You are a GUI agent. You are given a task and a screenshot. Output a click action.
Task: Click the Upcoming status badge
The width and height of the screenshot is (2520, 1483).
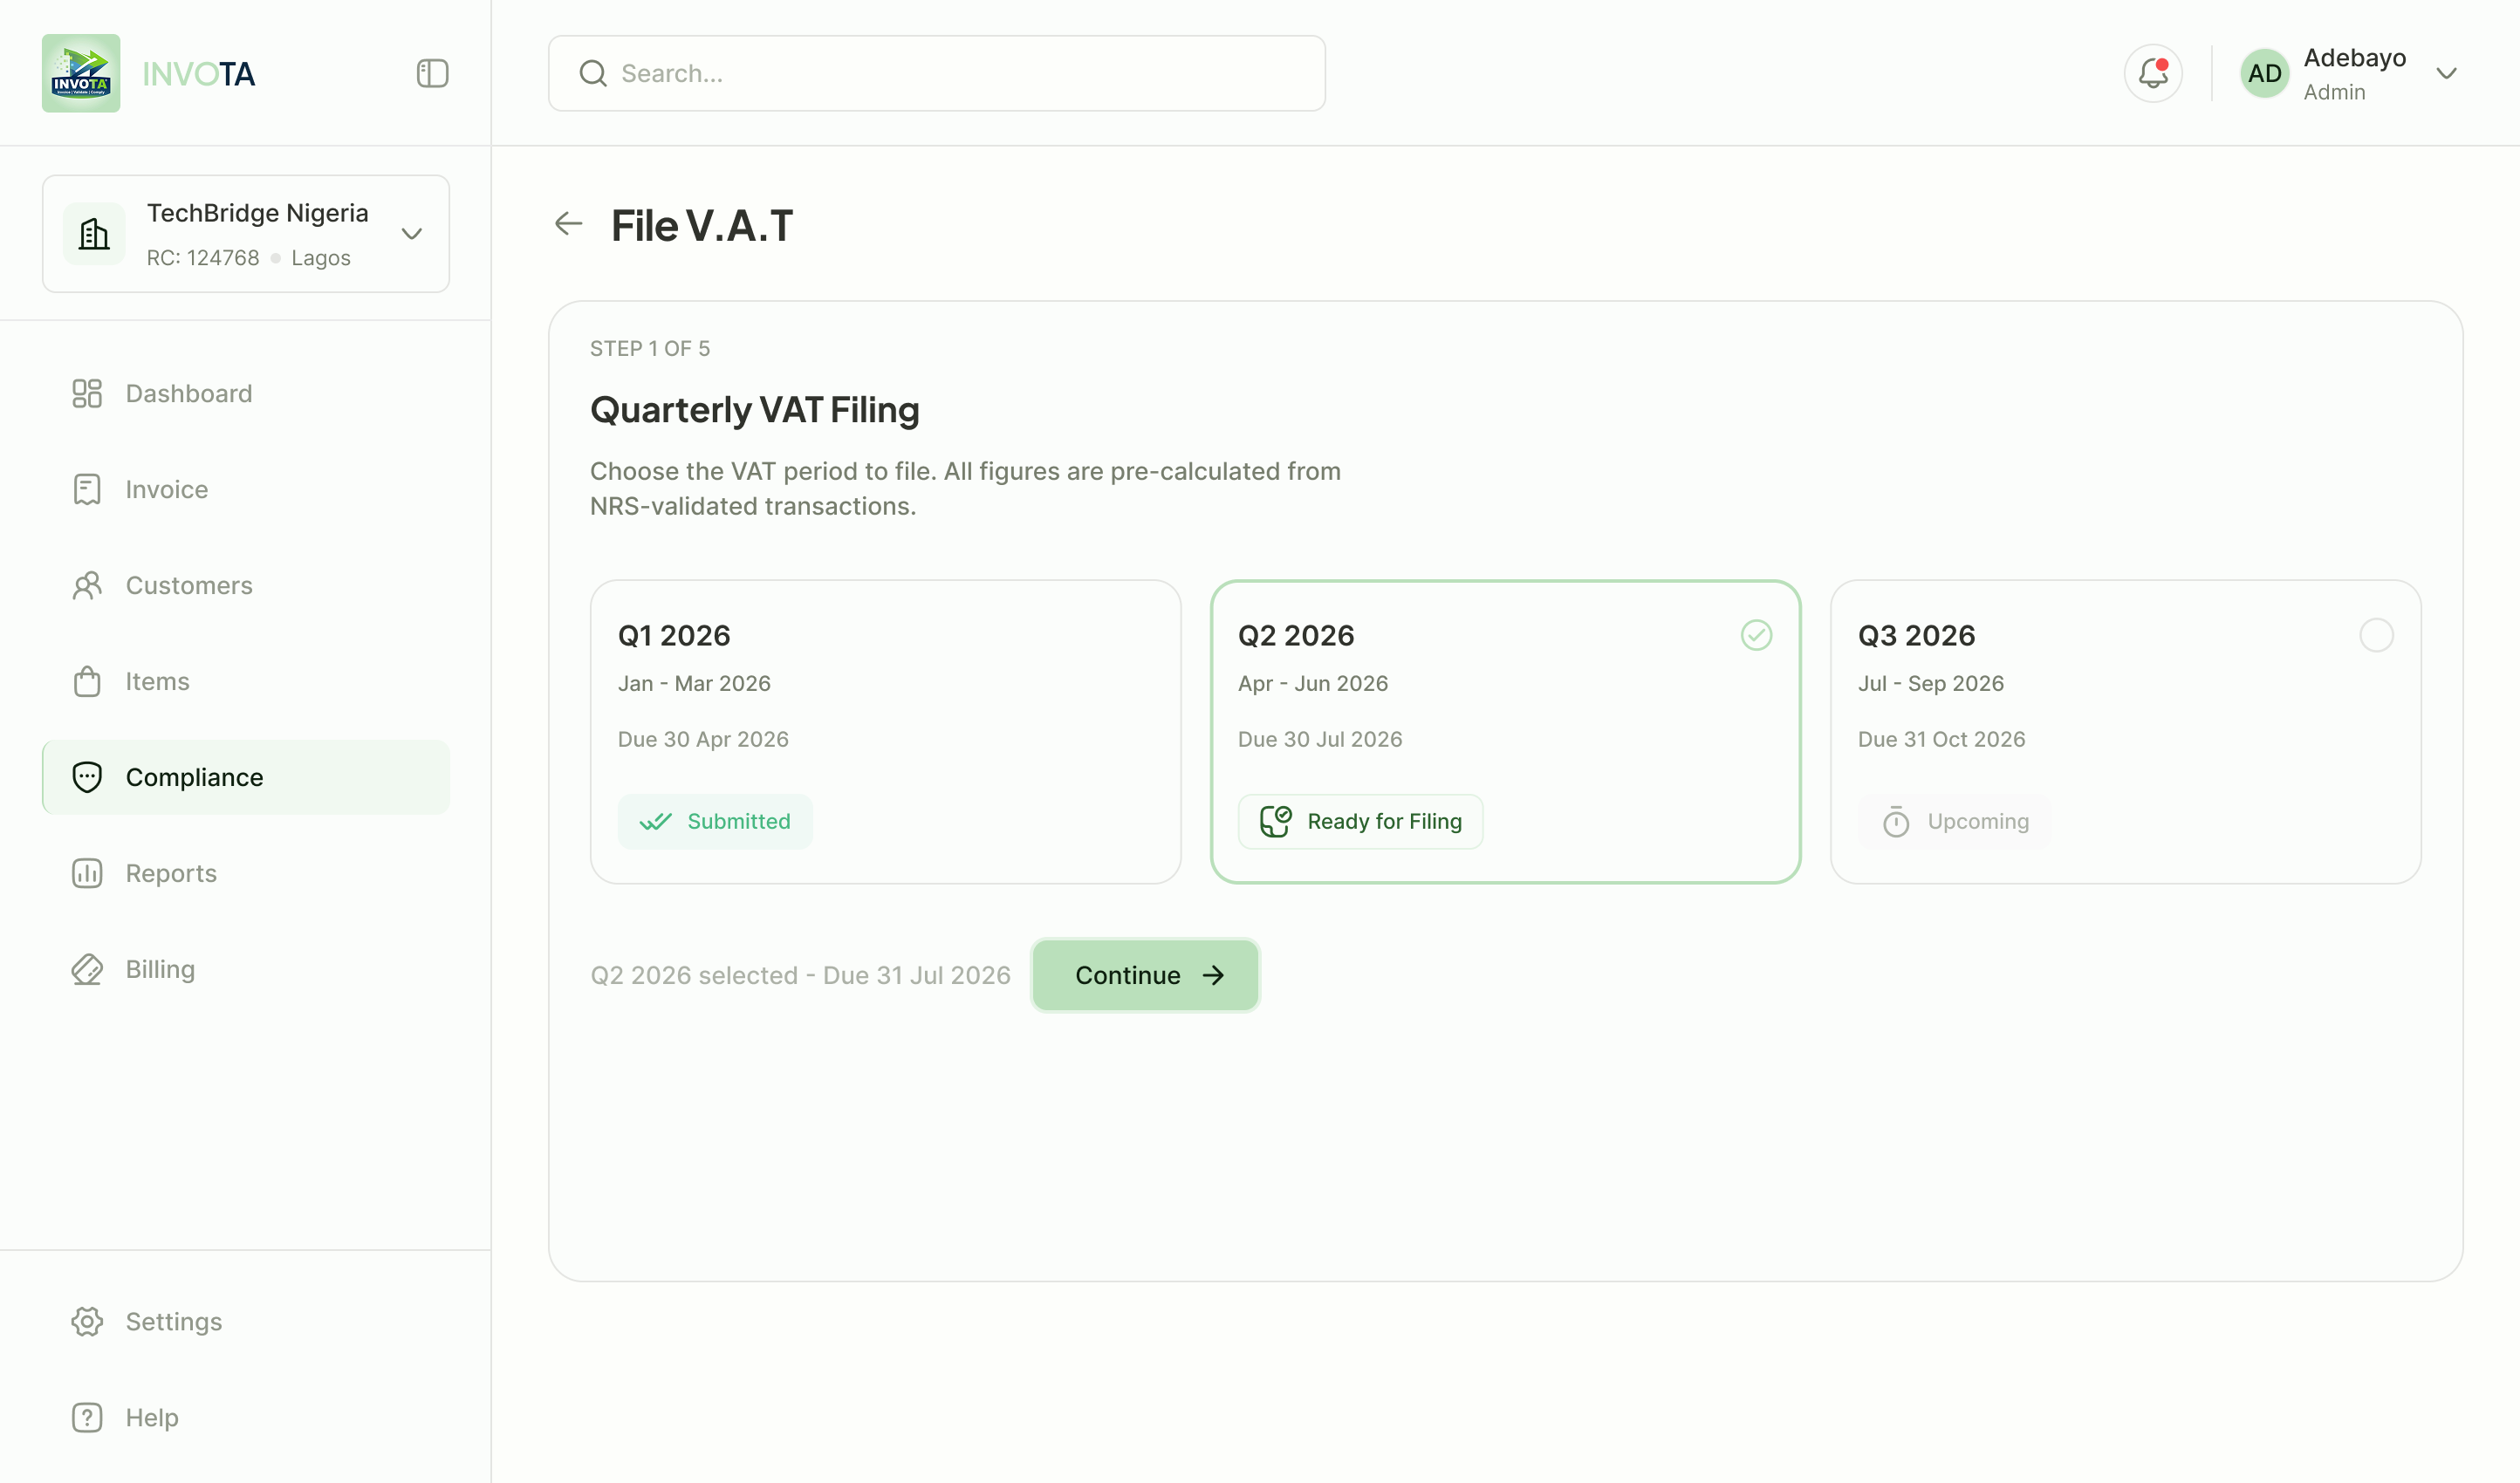(x=1955, y=821)
